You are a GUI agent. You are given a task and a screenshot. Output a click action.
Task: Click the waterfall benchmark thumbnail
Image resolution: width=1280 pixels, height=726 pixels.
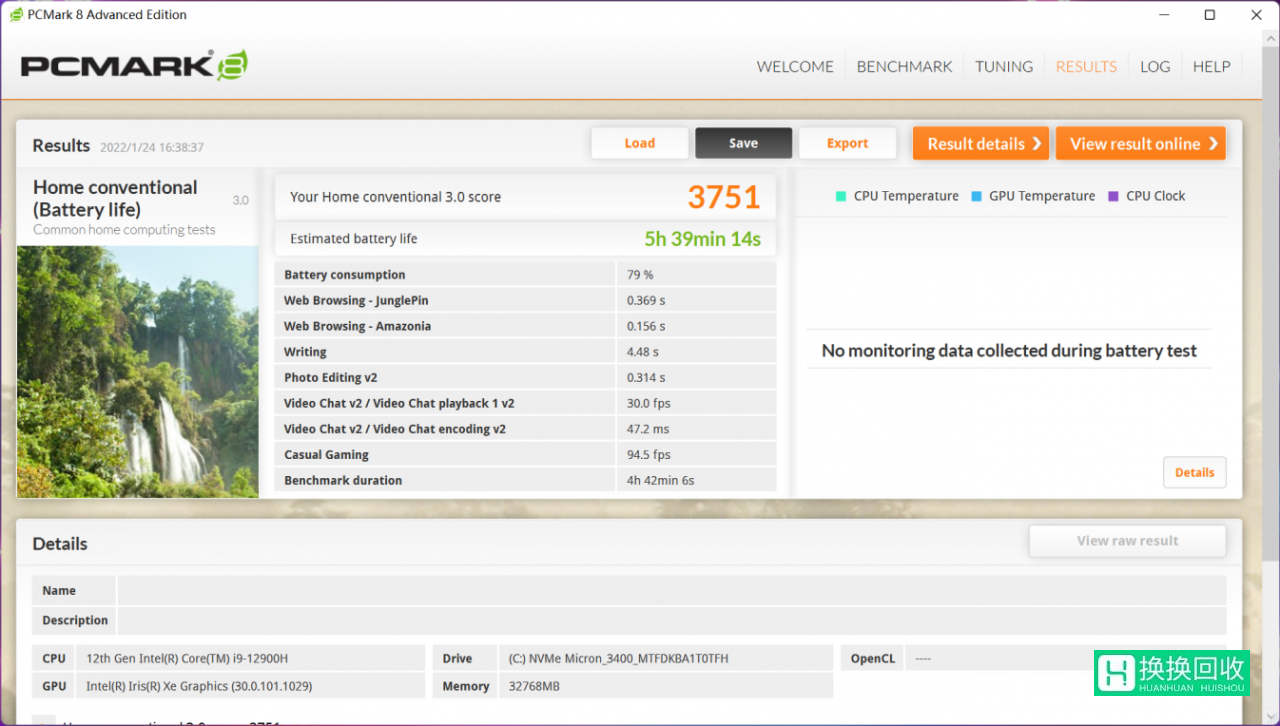pyautogui.click(x=138, y=372)
